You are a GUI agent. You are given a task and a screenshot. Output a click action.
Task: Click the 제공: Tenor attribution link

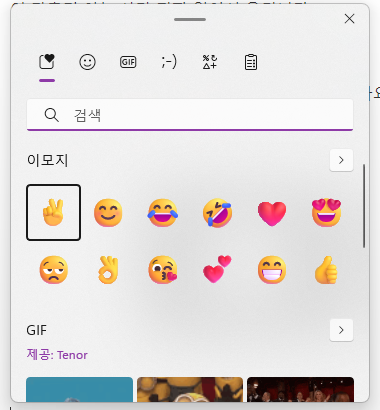[57, 355]
